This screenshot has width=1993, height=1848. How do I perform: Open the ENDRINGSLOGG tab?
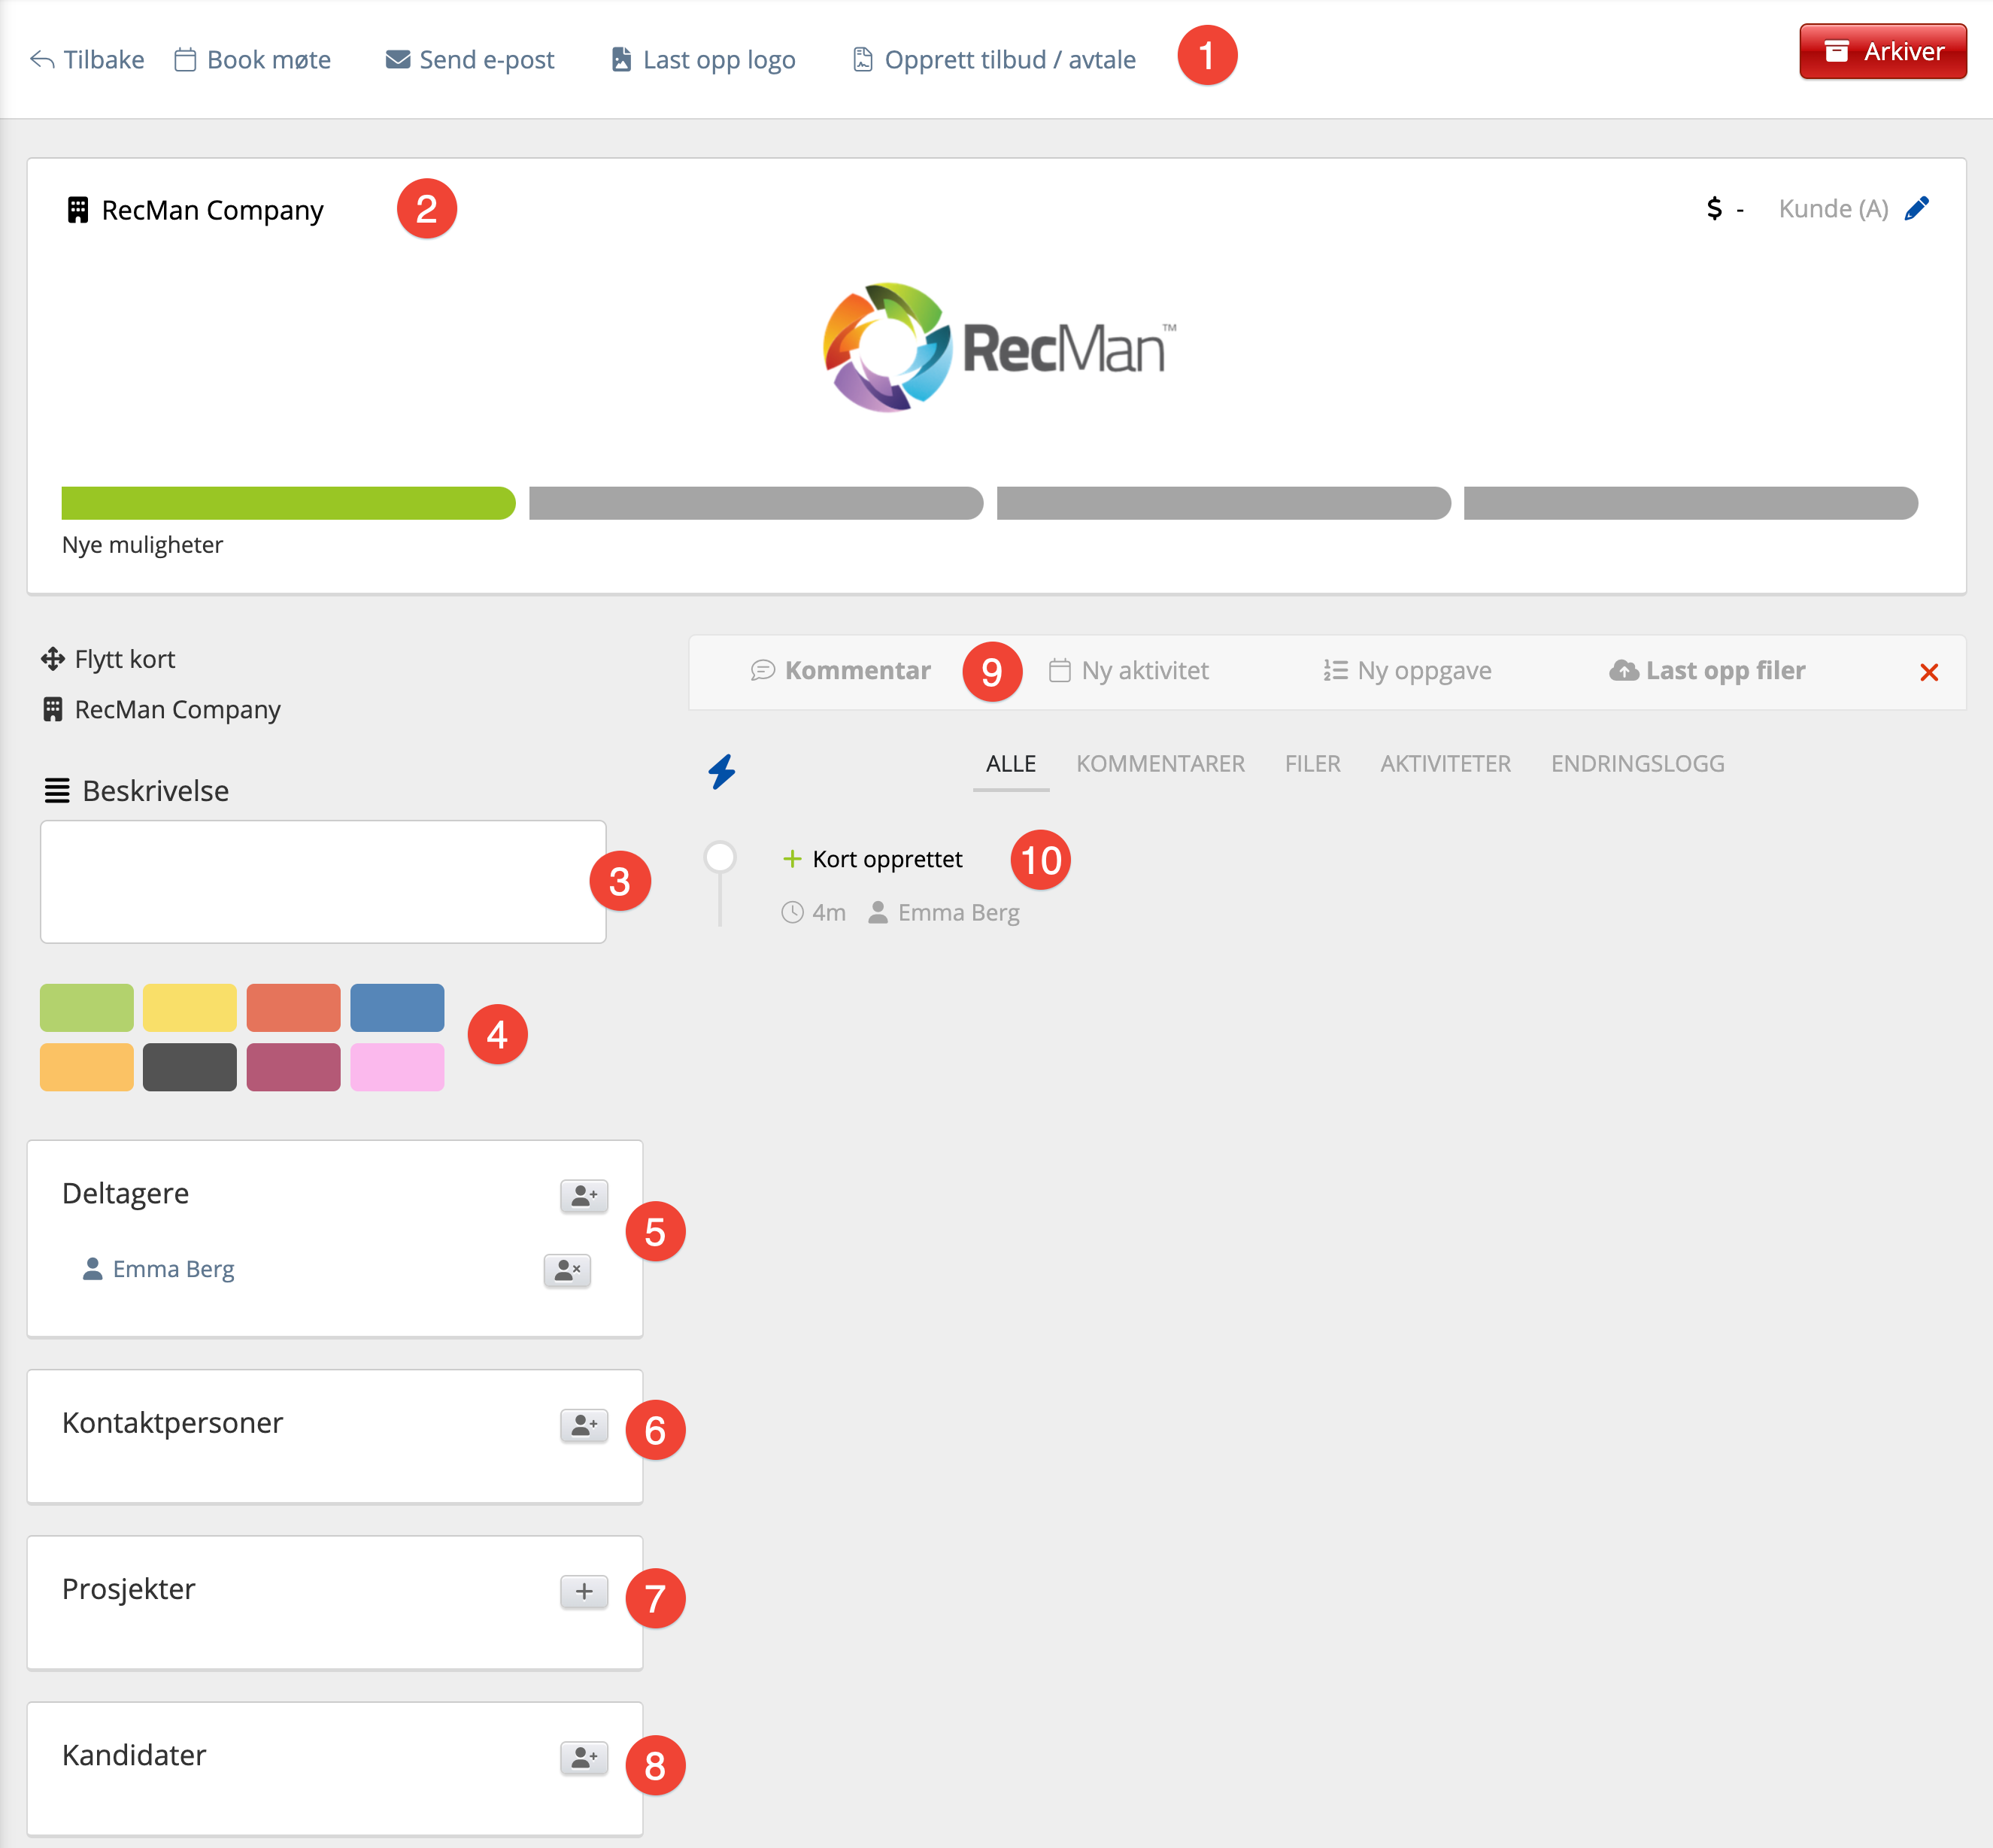tap(1637, 764)
